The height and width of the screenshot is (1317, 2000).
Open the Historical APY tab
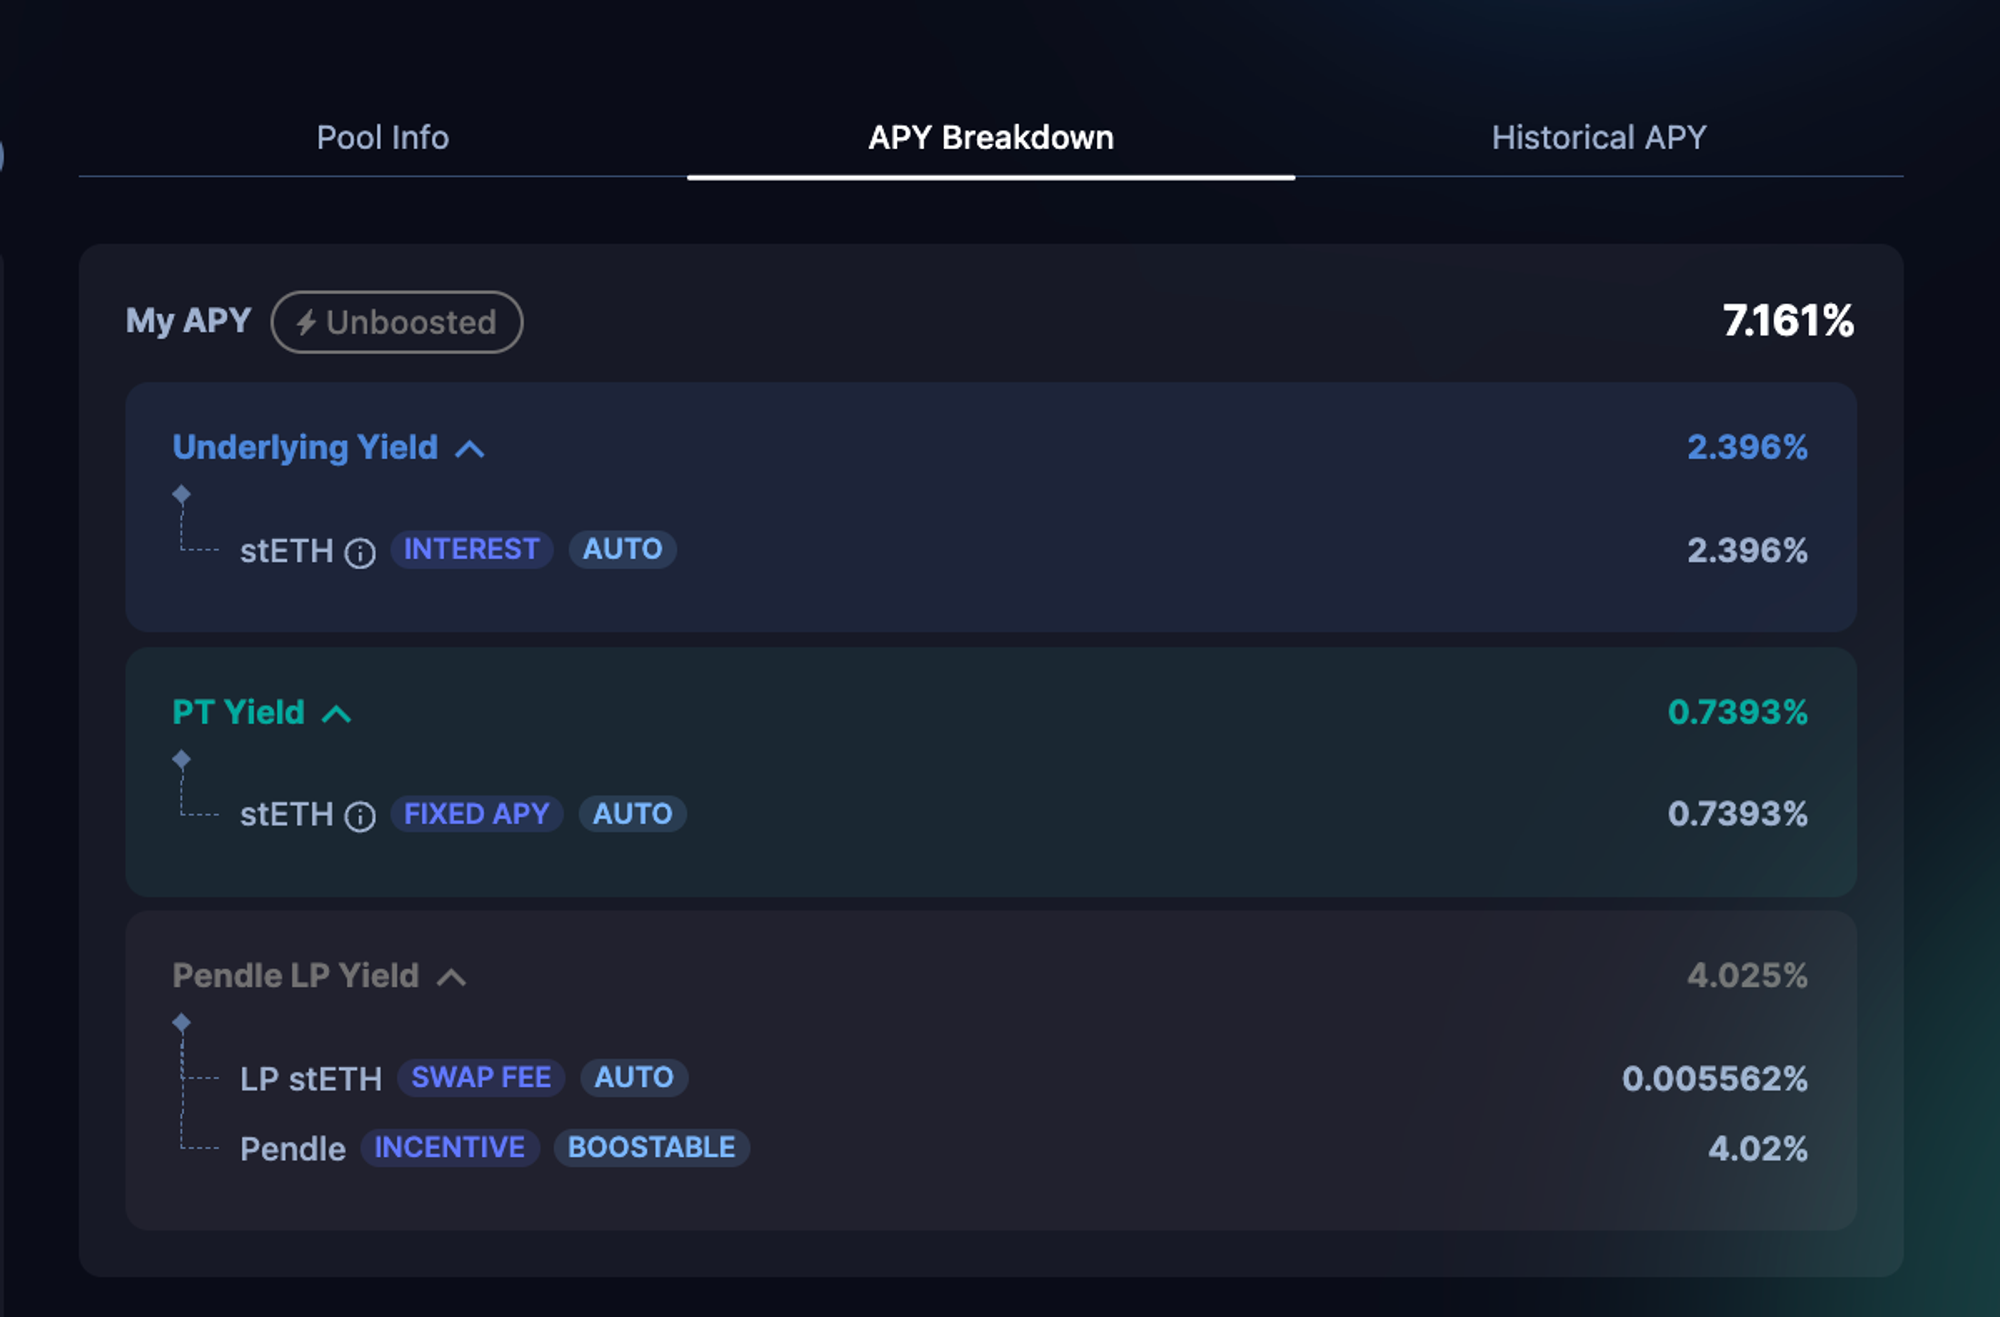pyautogui.click(x=1598, y=137)
